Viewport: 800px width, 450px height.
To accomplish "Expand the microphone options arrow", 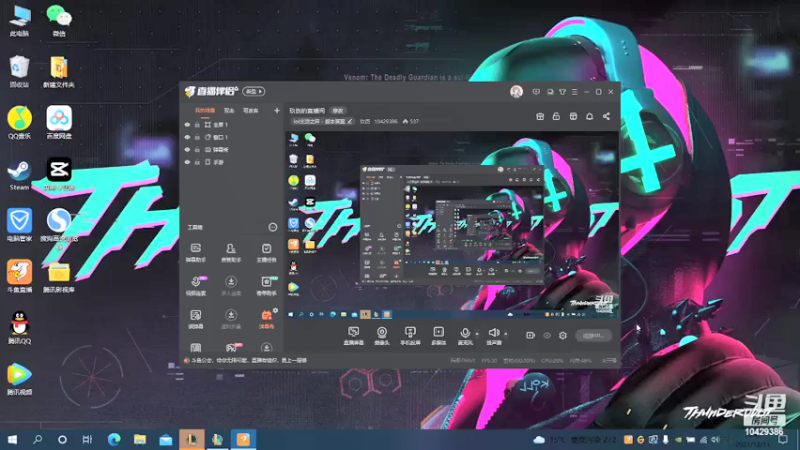I will (x=477, y=334).
